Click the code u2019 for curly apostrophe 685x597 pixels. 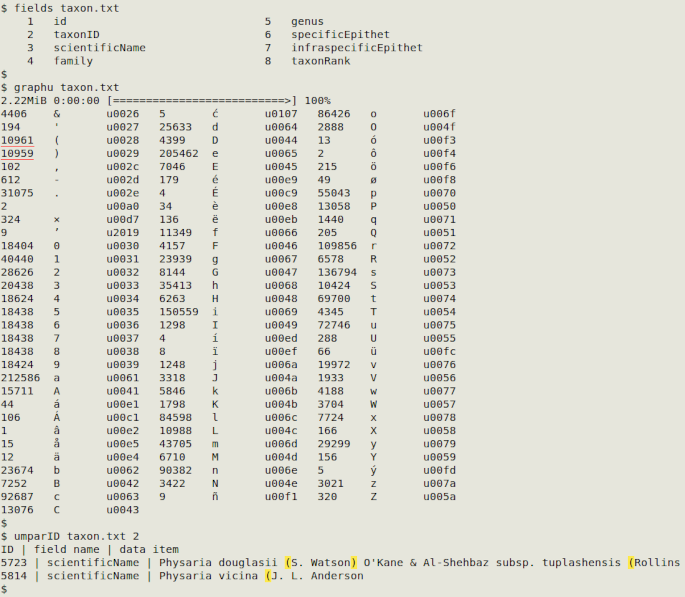(x=123, y=233)
